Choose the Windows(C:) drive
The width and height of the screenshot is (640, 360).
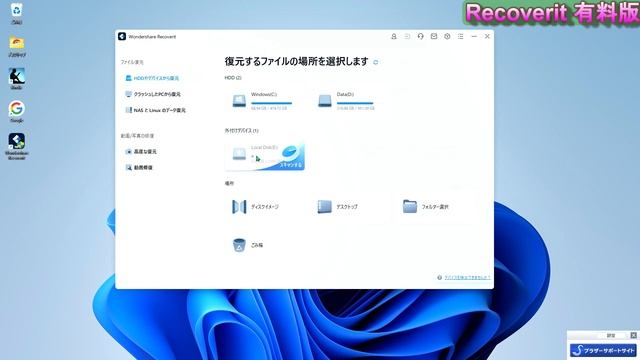click(263, 101)
